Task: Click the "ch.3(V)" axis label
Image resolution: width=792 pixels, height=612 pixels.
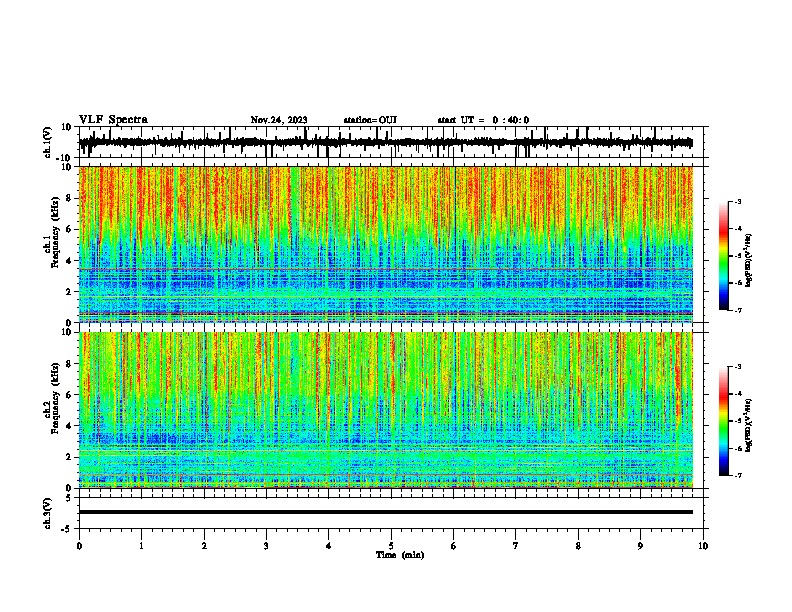Action: coord(48,513)
